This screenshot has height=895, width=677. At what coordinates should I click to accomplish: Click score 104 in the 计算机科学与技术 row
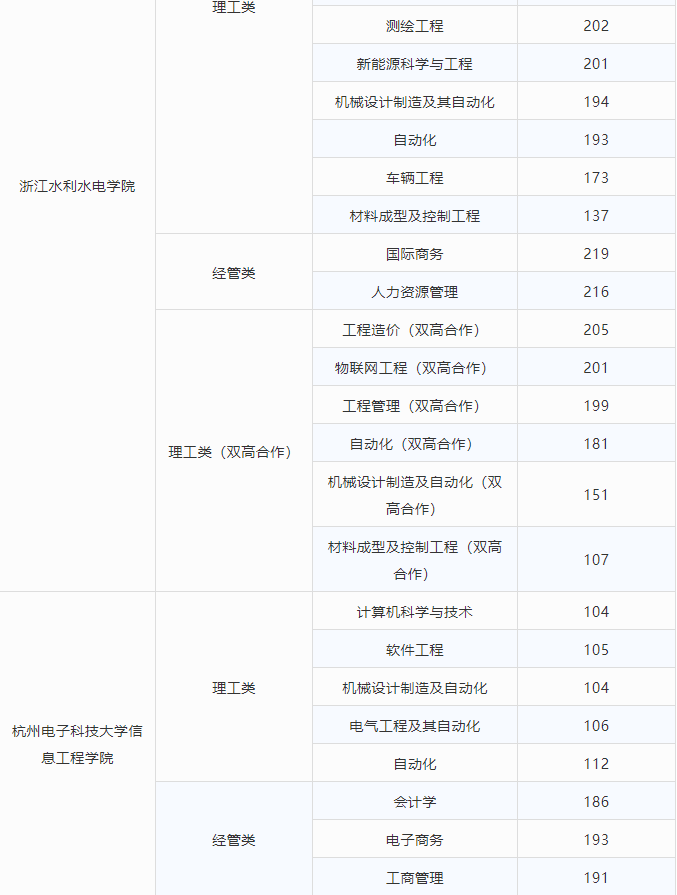(596, 612)
